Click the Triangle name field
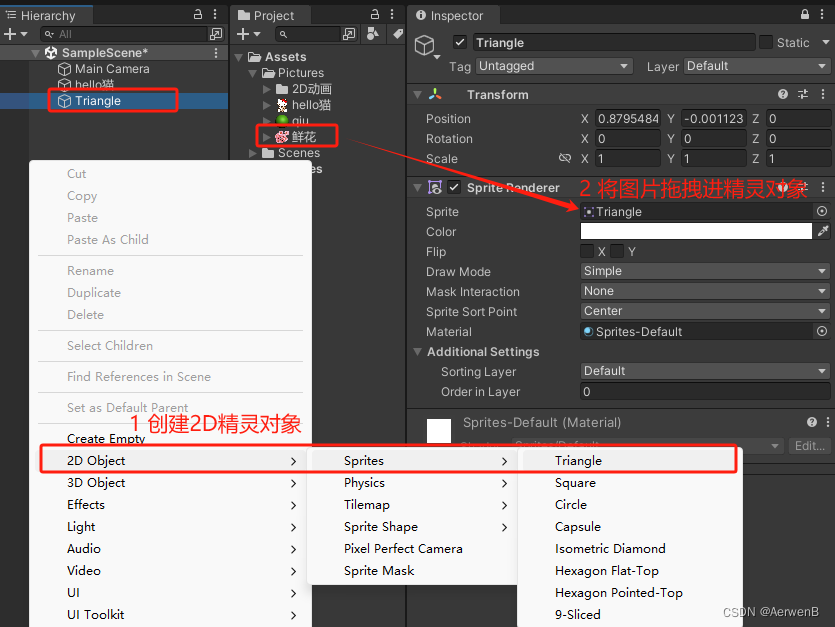Screen dimensions: 835x627 pyautogui.click(x=614, y=42)
